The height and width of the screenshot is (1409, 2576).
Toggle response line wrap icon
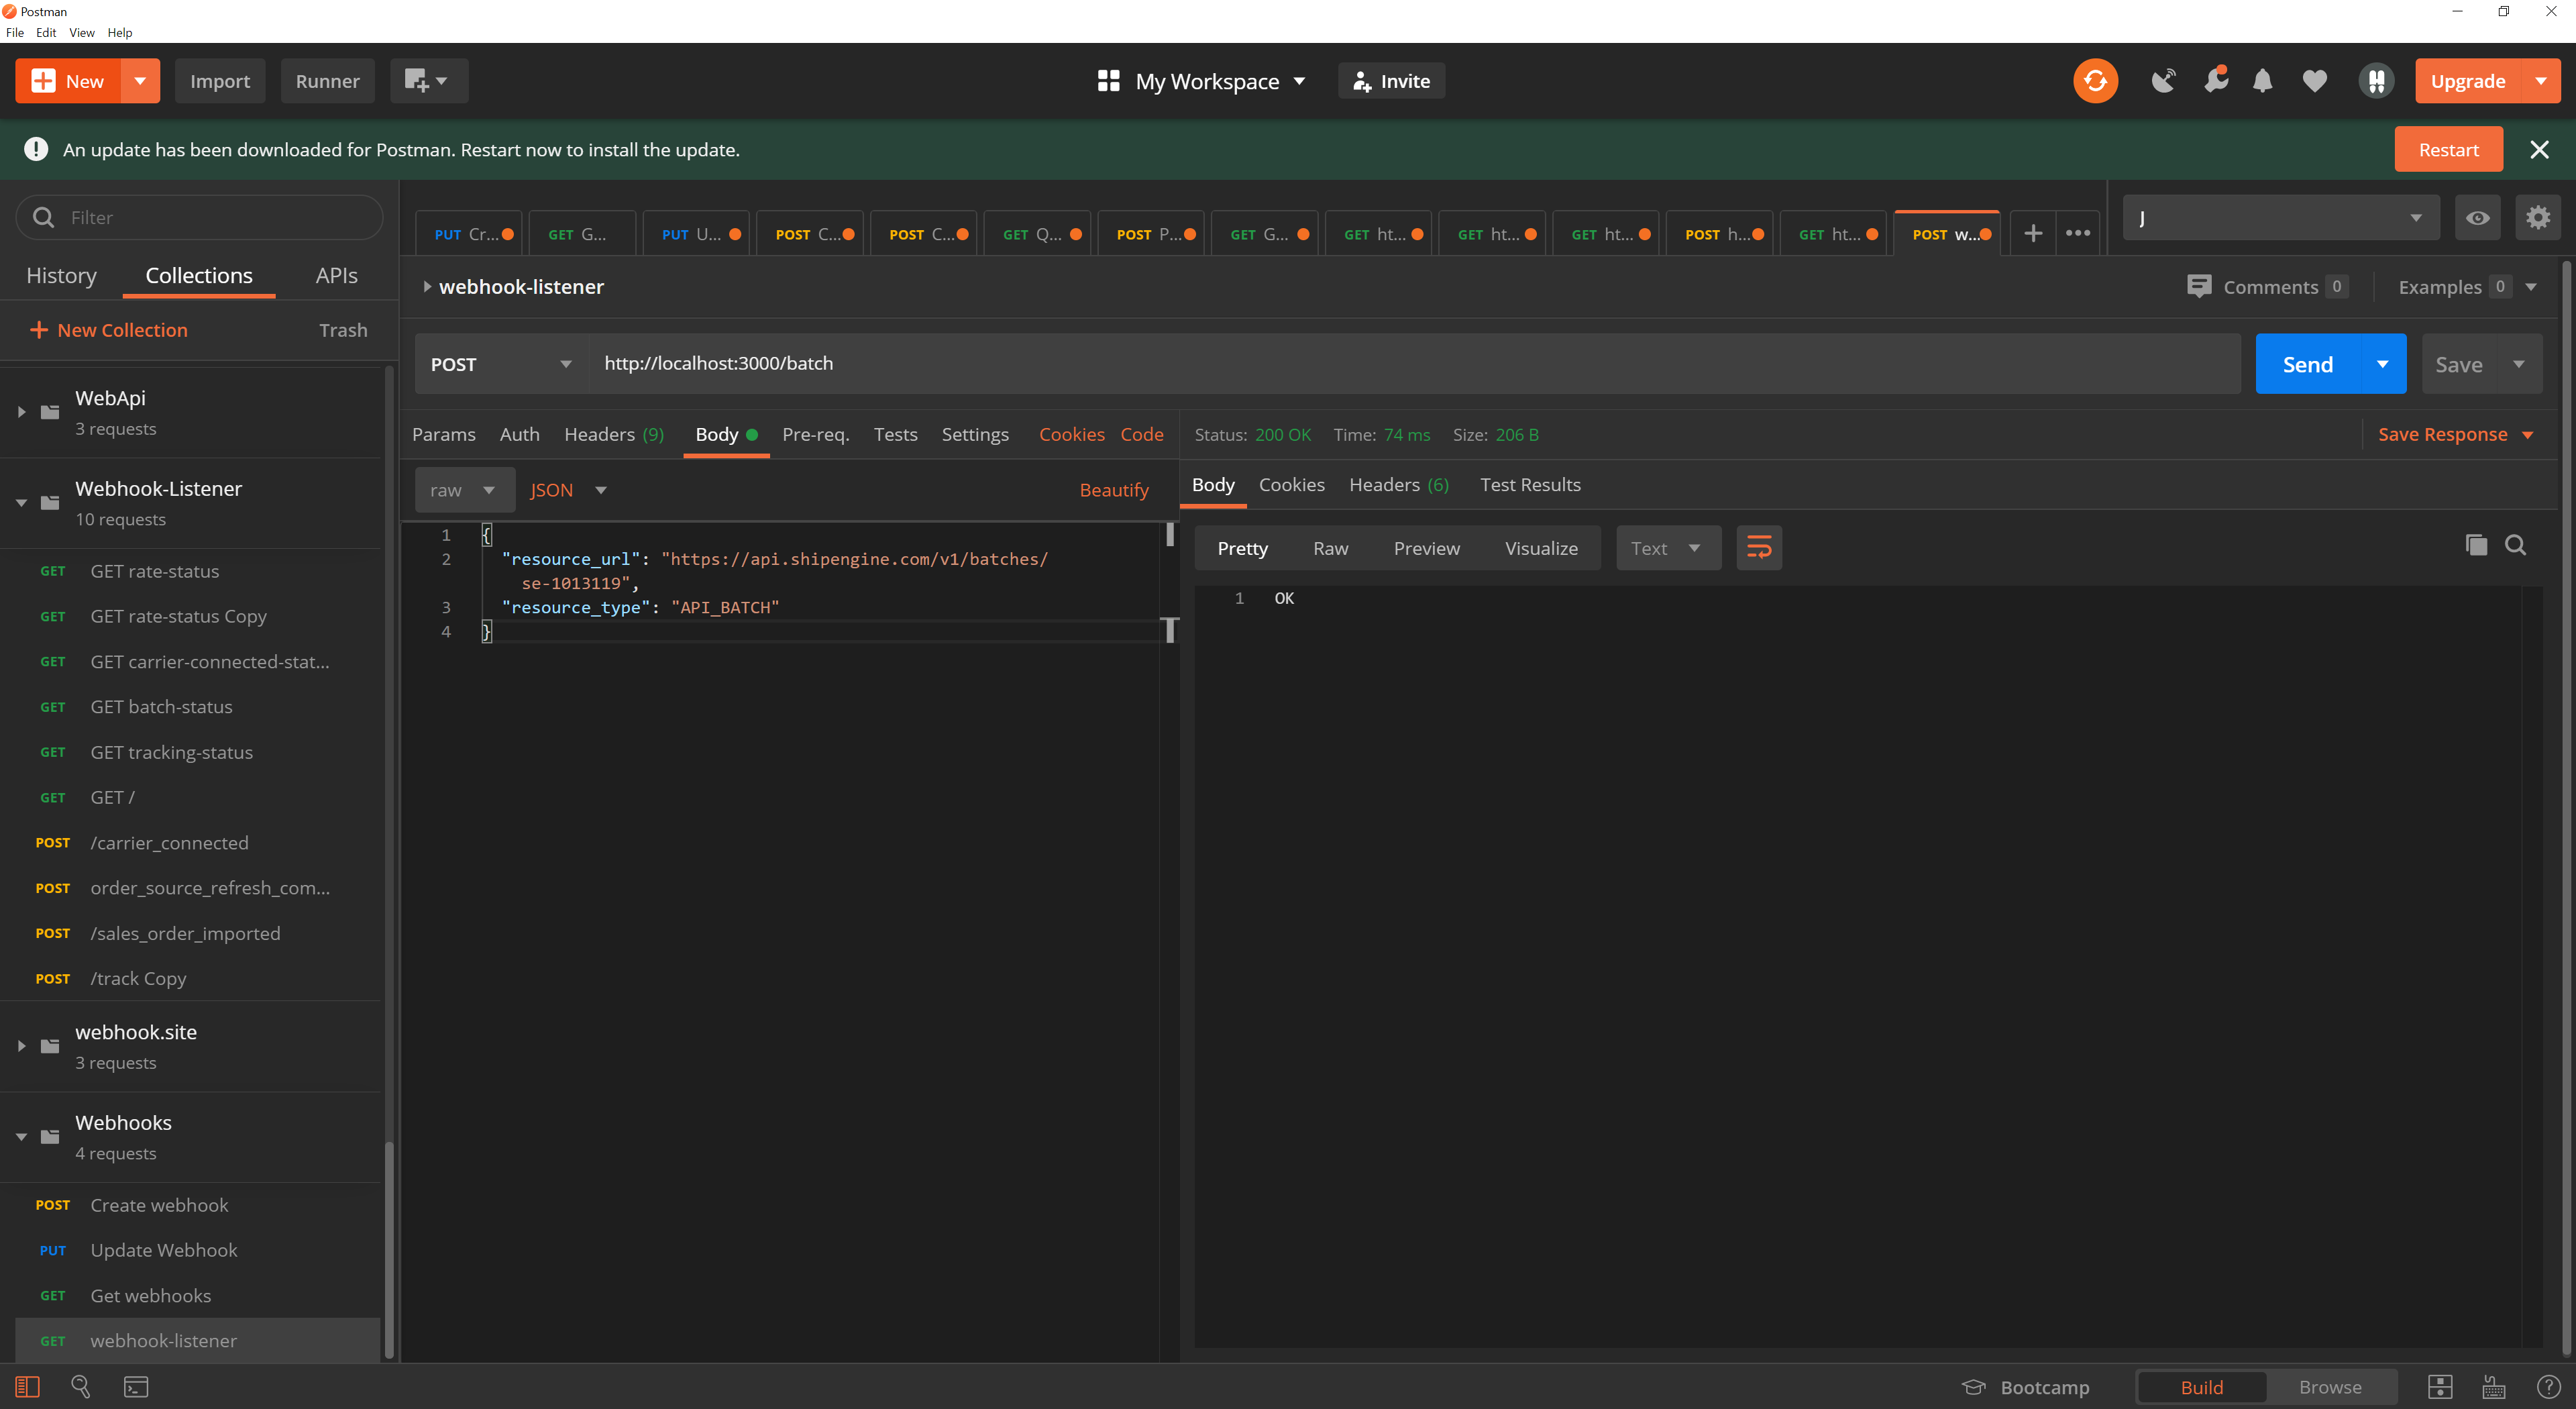[1758, 548]
